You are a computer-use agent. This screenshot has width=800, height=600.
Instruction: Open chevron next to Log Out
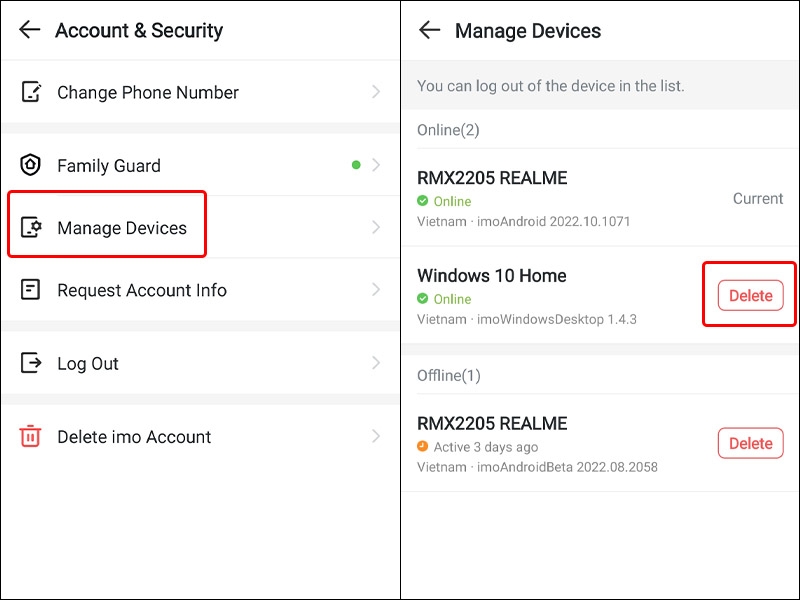[376, 363]
